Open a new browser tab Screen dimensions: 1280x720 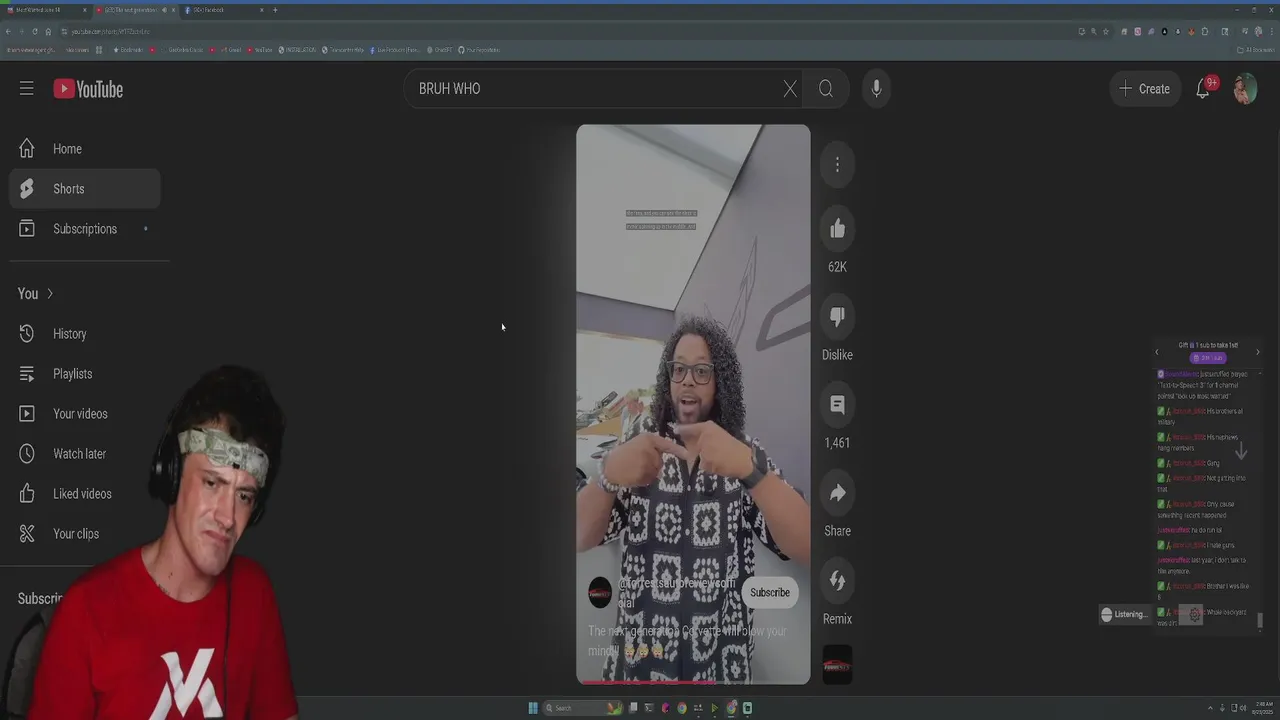coord(275,10)
